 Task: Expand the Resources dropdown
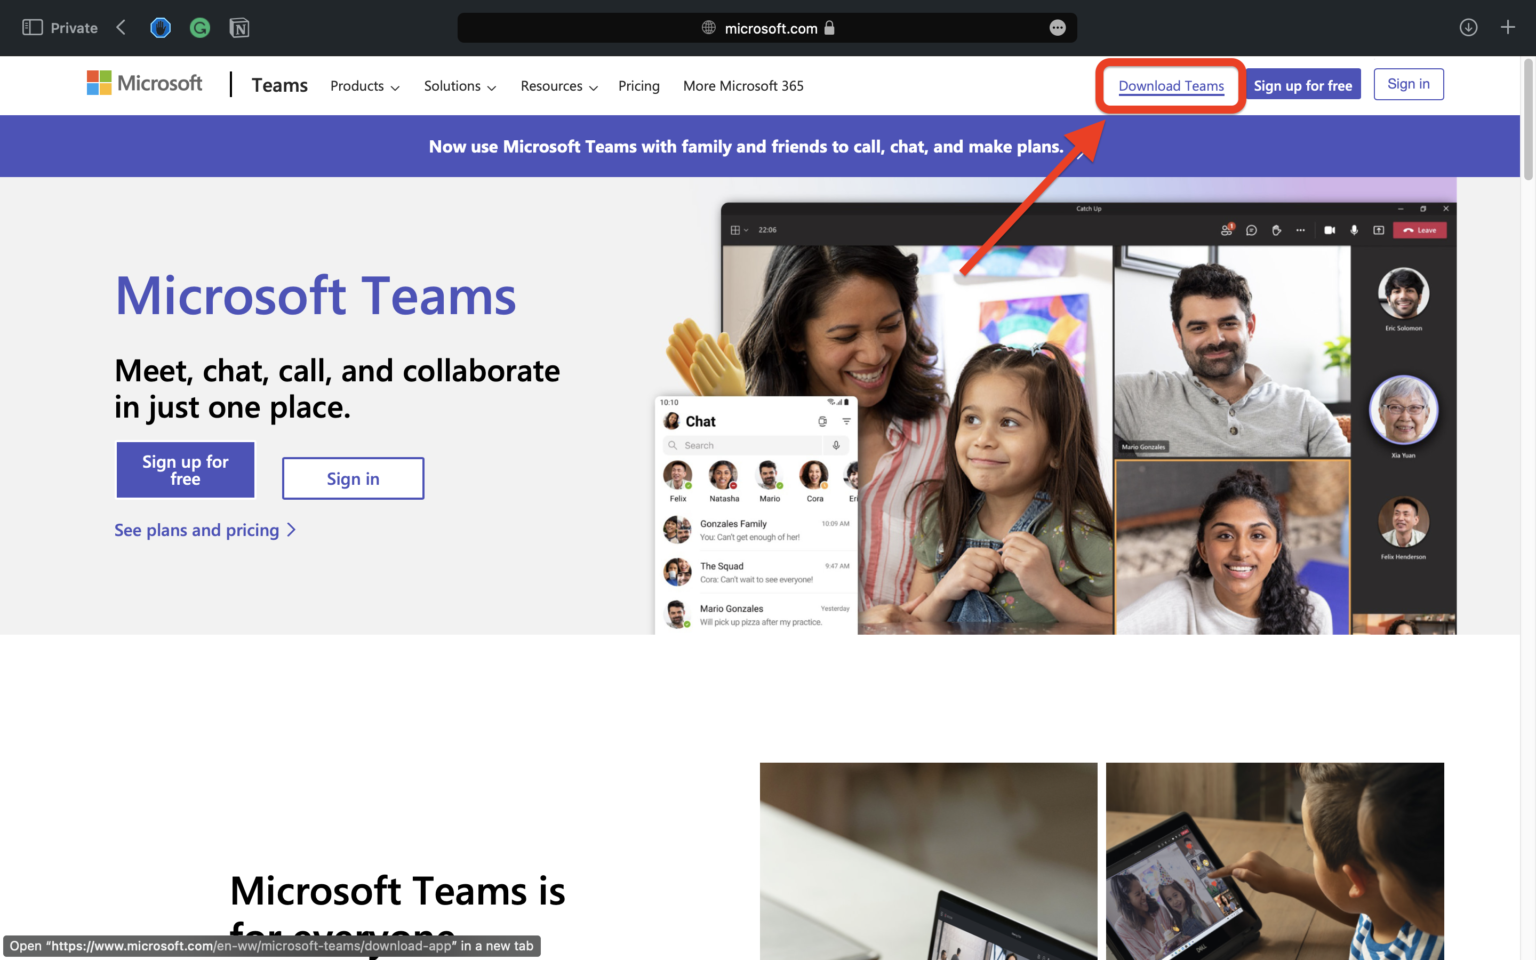click(558, 86)
